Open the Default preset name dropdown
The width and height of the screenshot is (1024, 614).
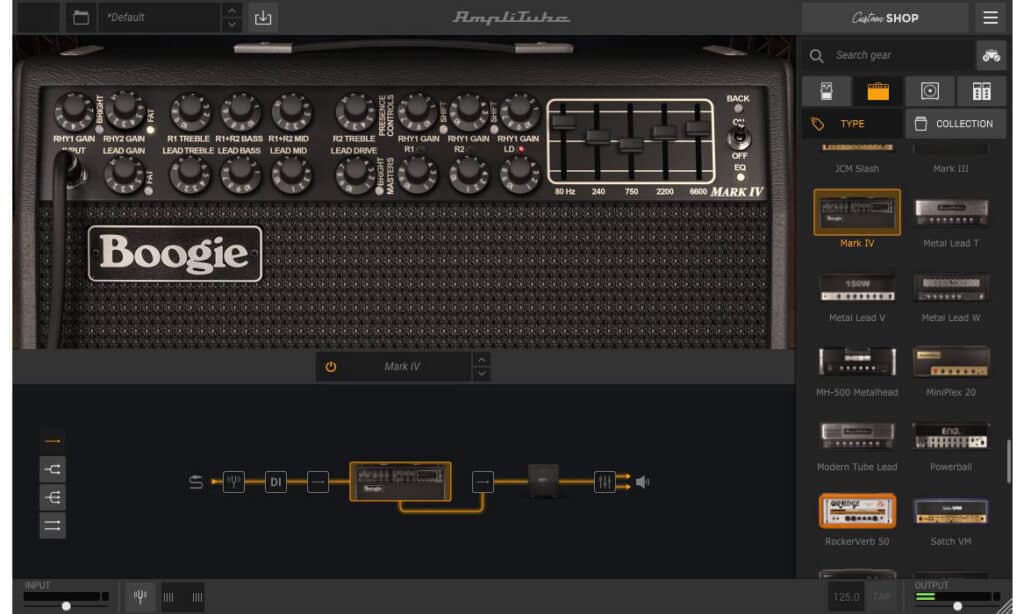(159, 18)
